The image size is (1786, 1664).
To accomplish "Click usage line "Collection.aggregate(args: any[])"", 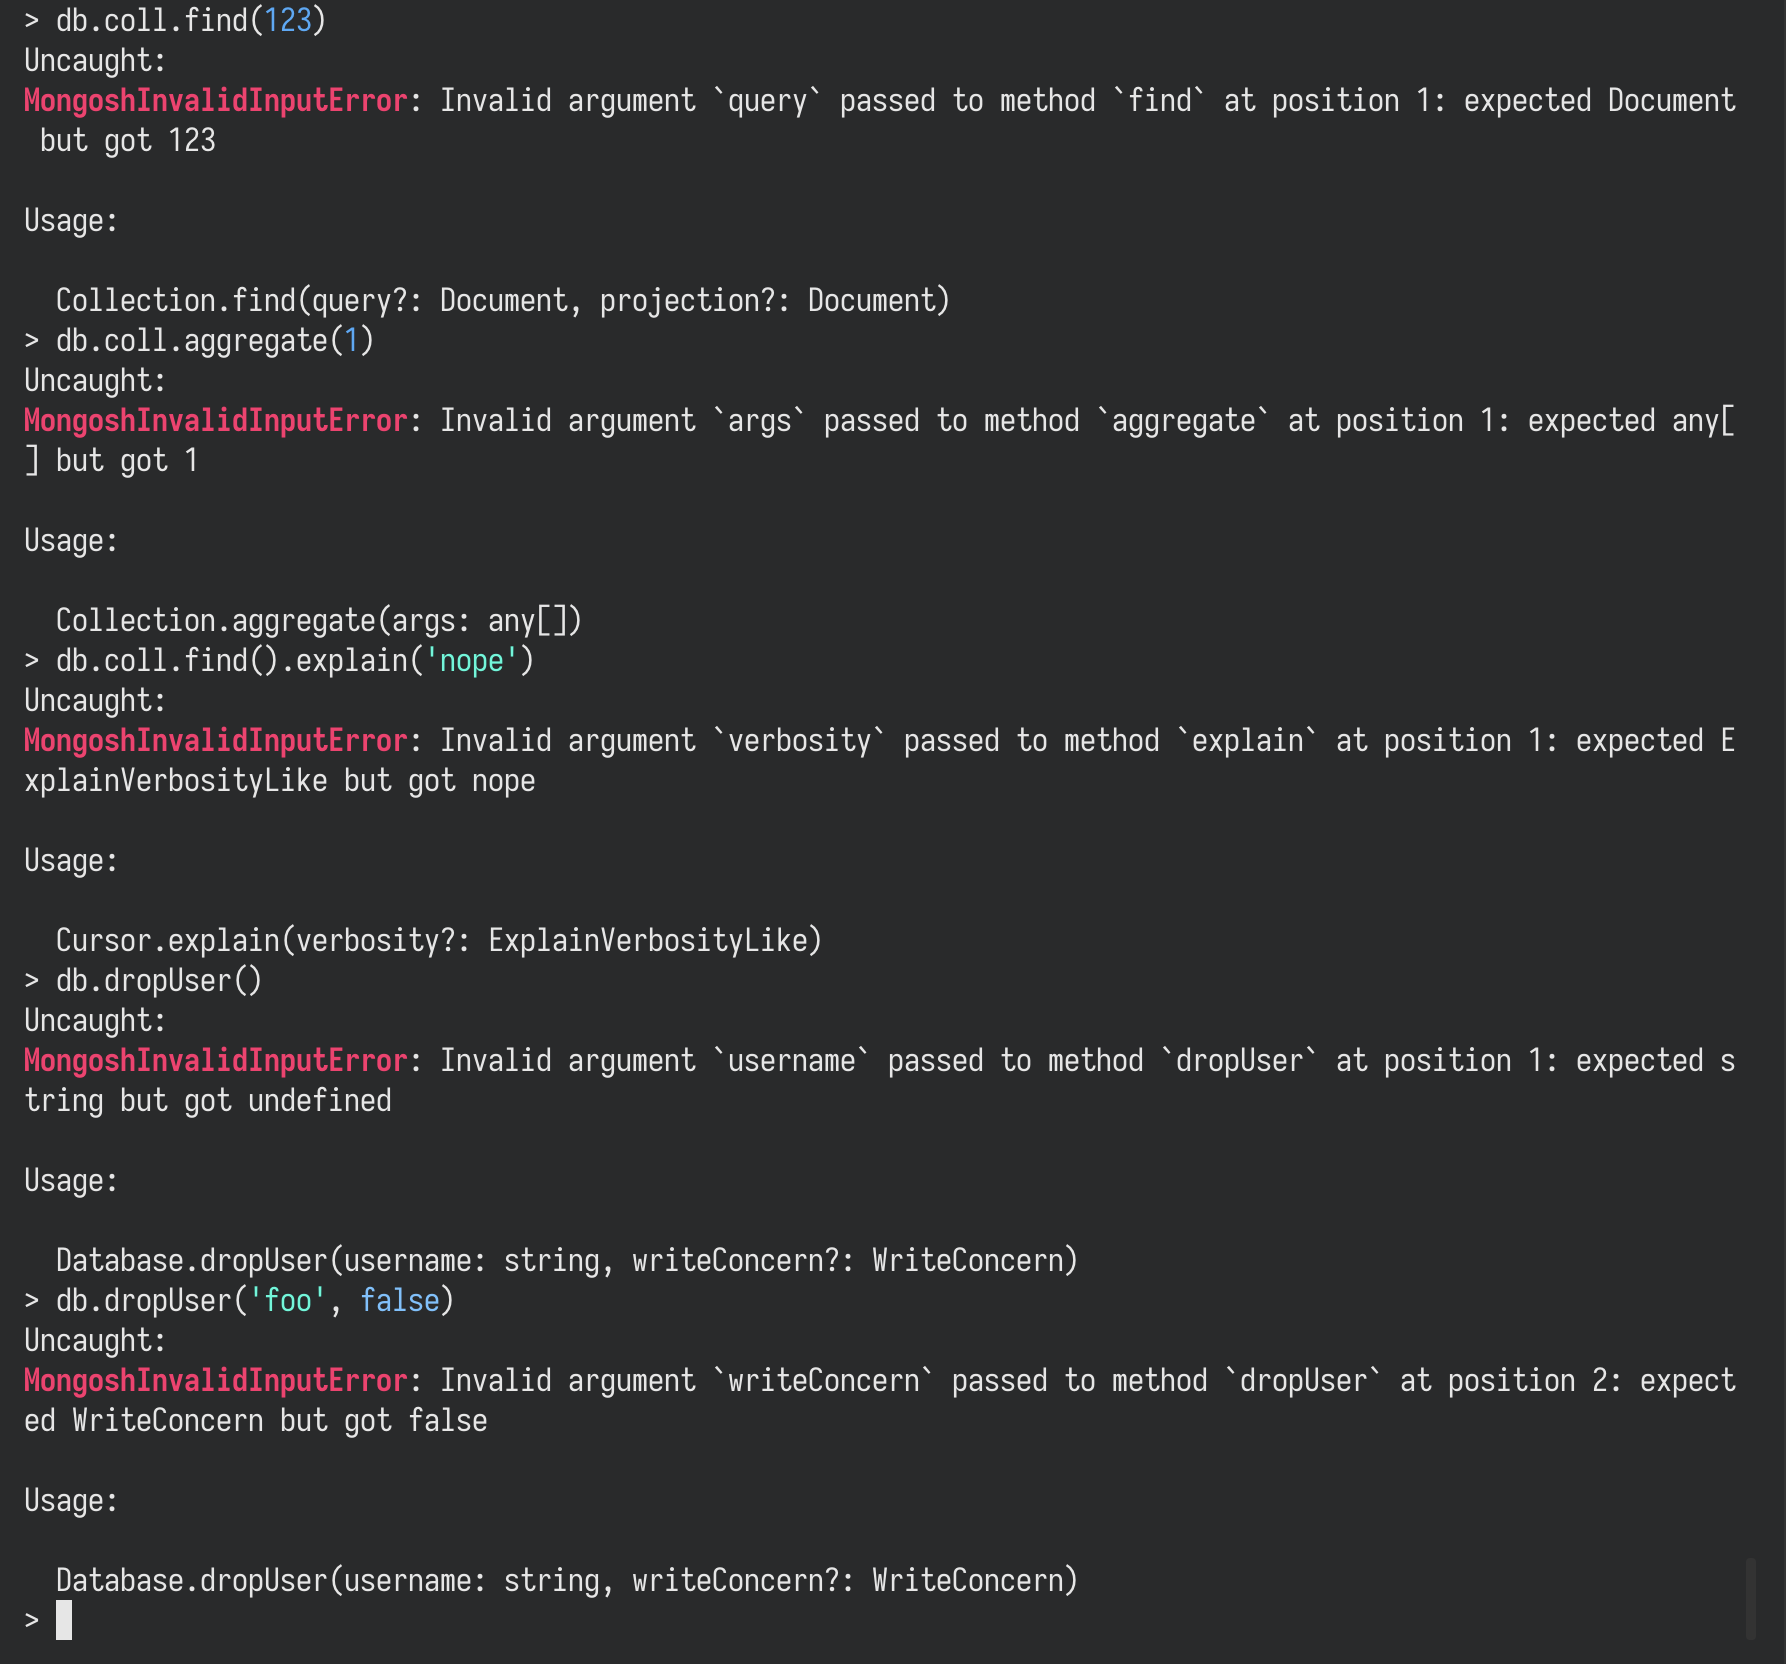I will [319, 621].
